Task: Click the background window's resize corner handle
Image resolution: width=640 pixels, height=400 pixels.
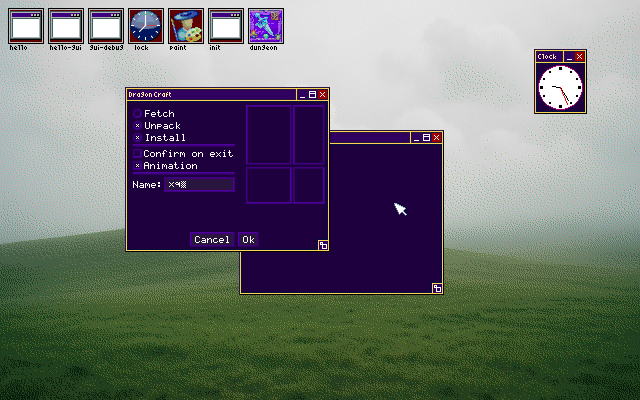Action: coord(437,288)
